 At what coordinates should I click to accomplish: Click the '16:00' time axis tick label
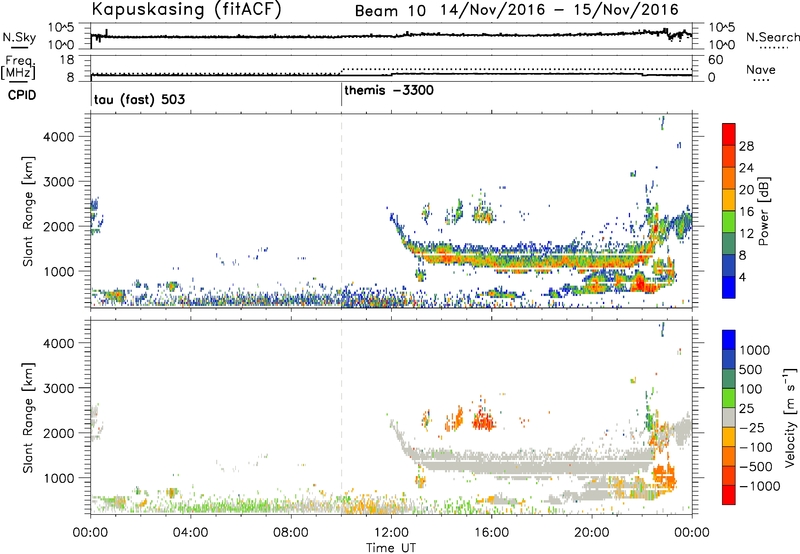coord(491,532)
